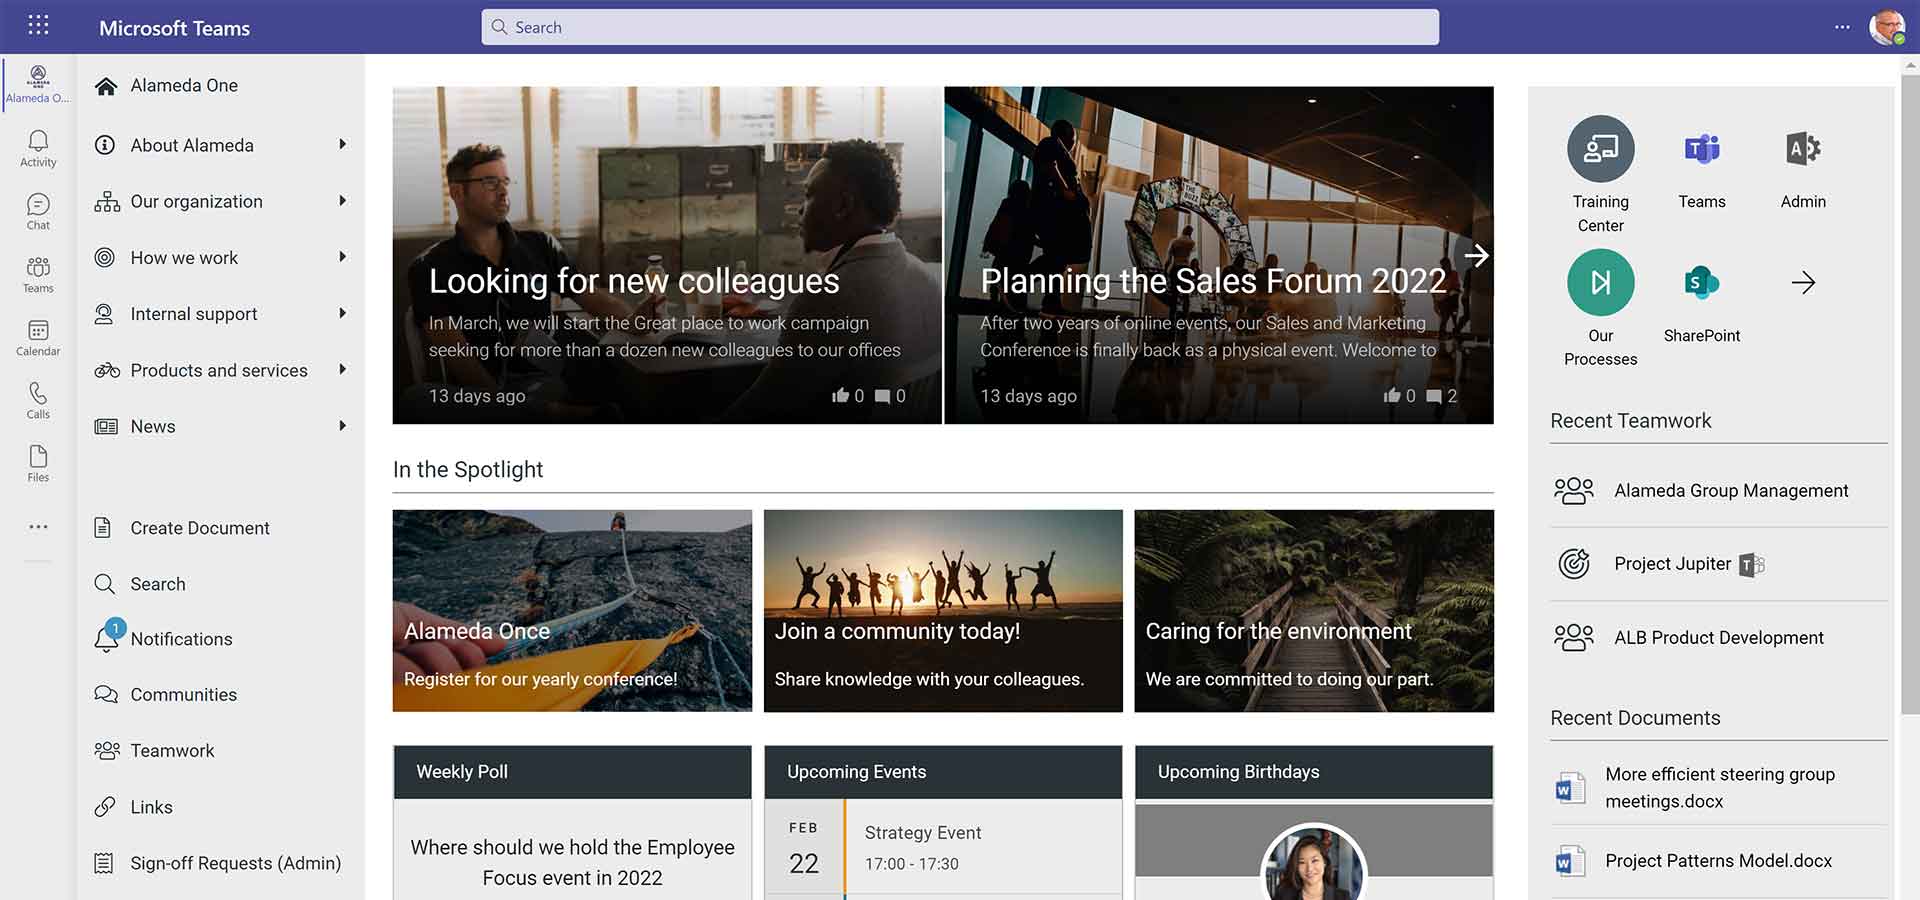This screenshot has width=1920, height=900.
Task: Open comments on Looking for new colleagues
Action: 882,396
